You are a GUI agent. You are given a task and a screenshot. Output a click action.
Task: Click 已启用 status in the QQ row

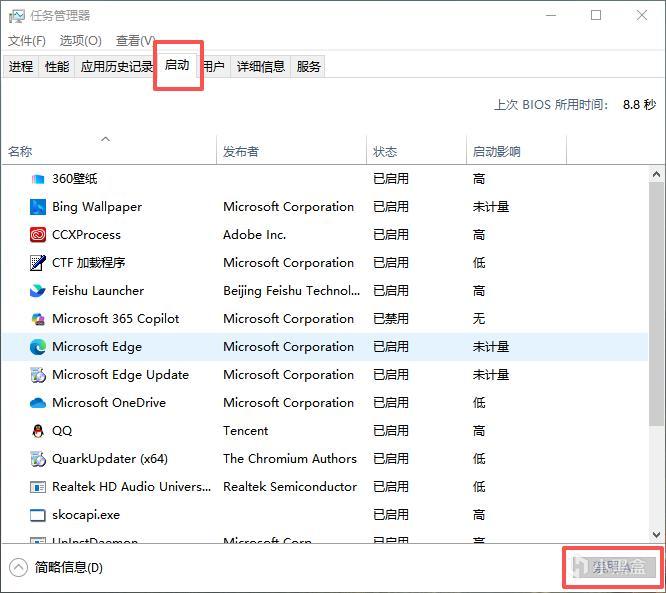[x=391, y=431]
